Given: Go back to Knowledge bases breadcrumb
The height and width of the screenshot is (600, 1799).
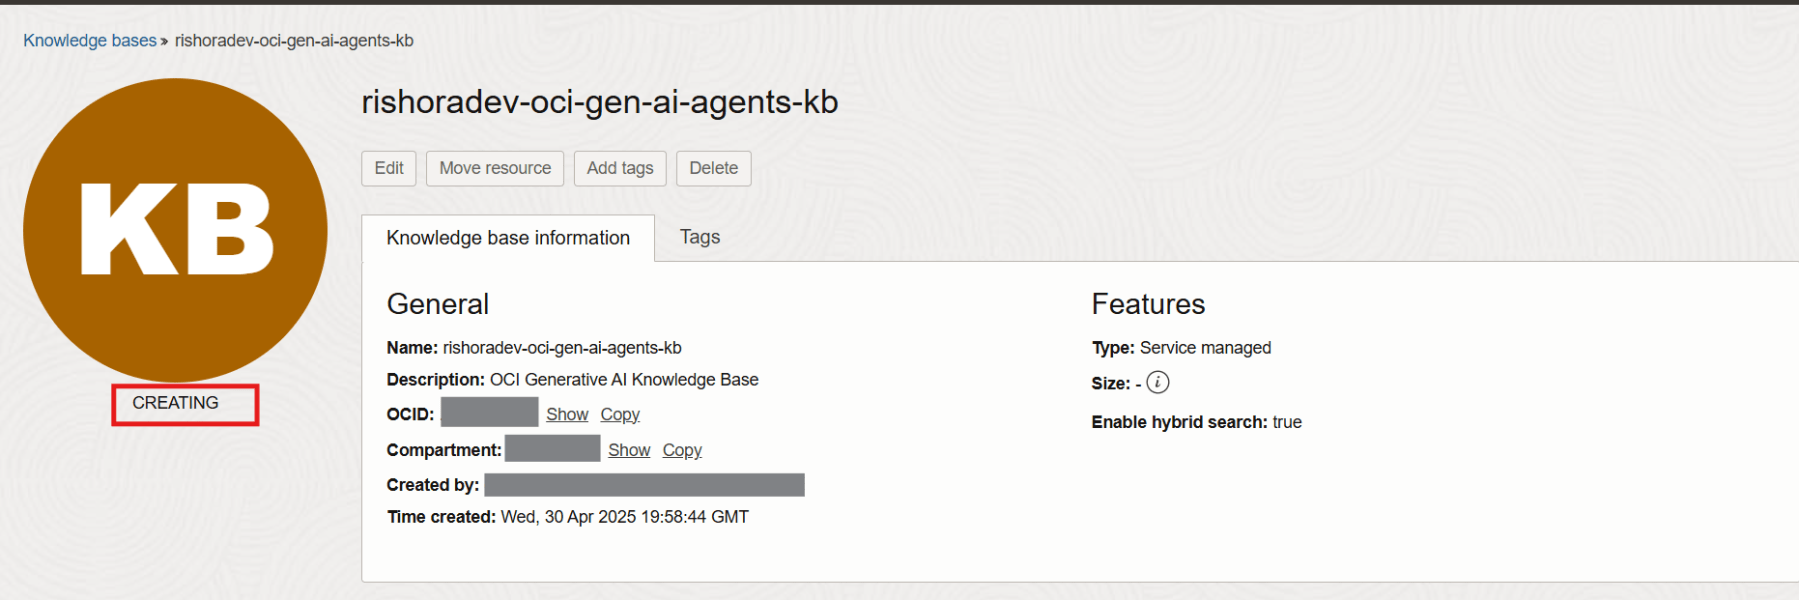Looking at the screenshot, I should 90,40.
